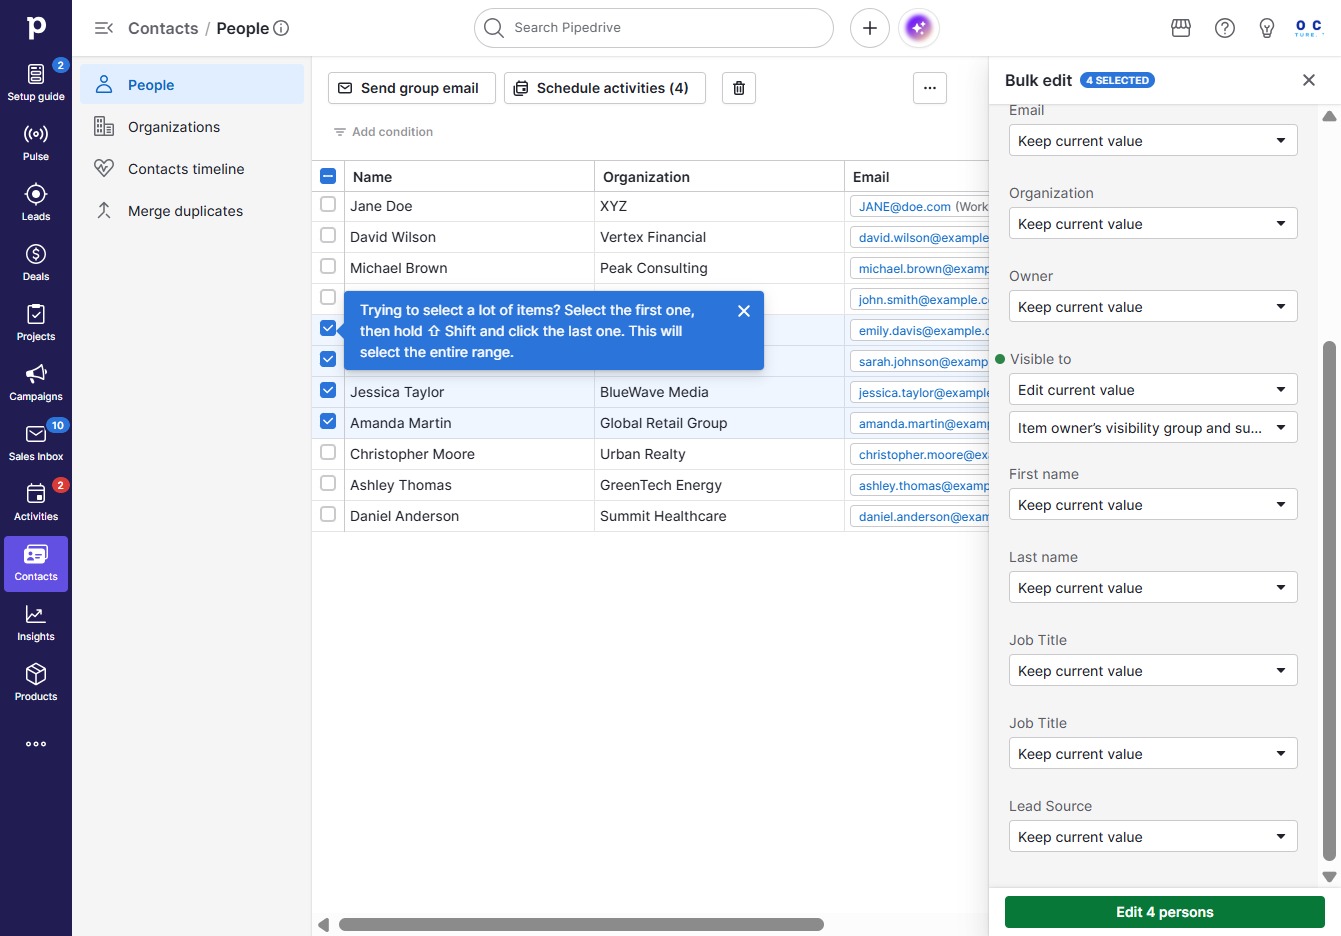Click the Pipedrive logo icon

[36, 28]
